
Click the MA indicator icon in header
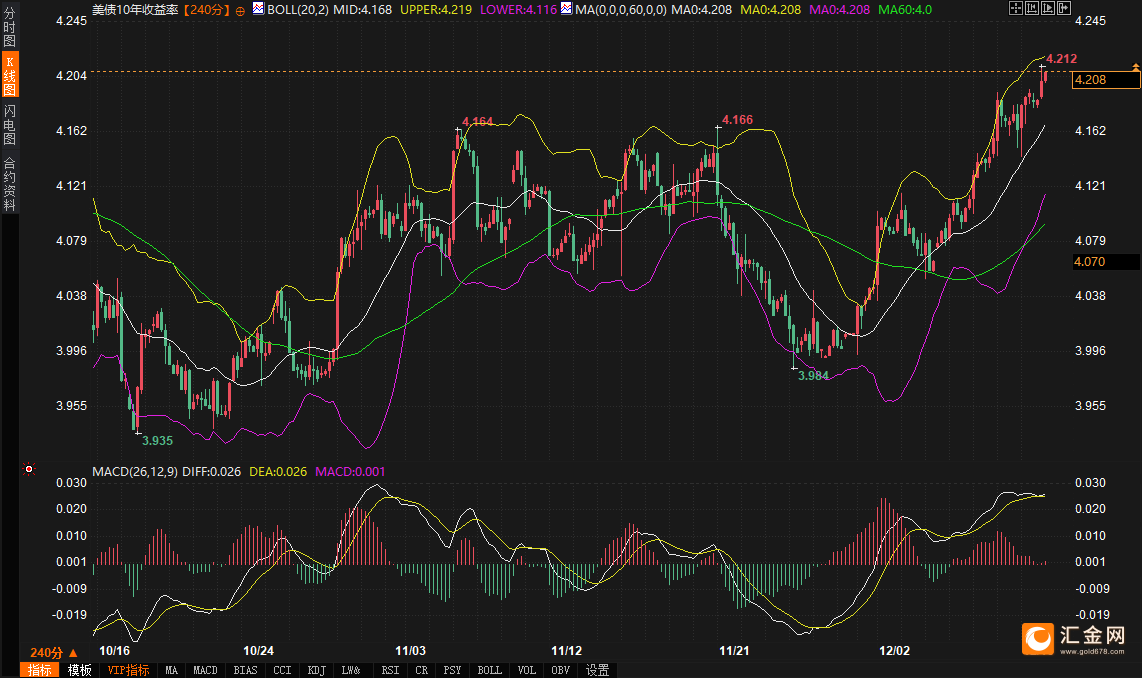pos(566,9)
